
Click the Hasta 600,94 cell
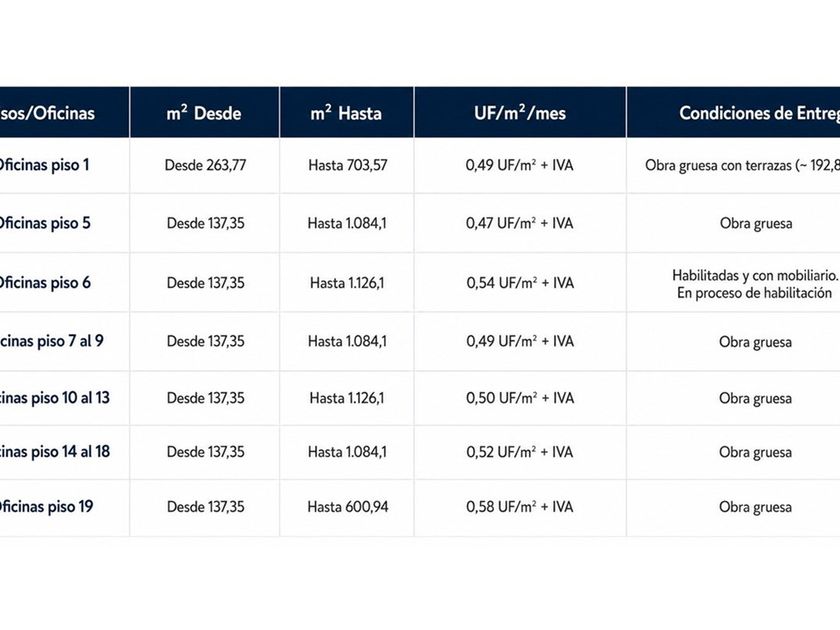348,506
